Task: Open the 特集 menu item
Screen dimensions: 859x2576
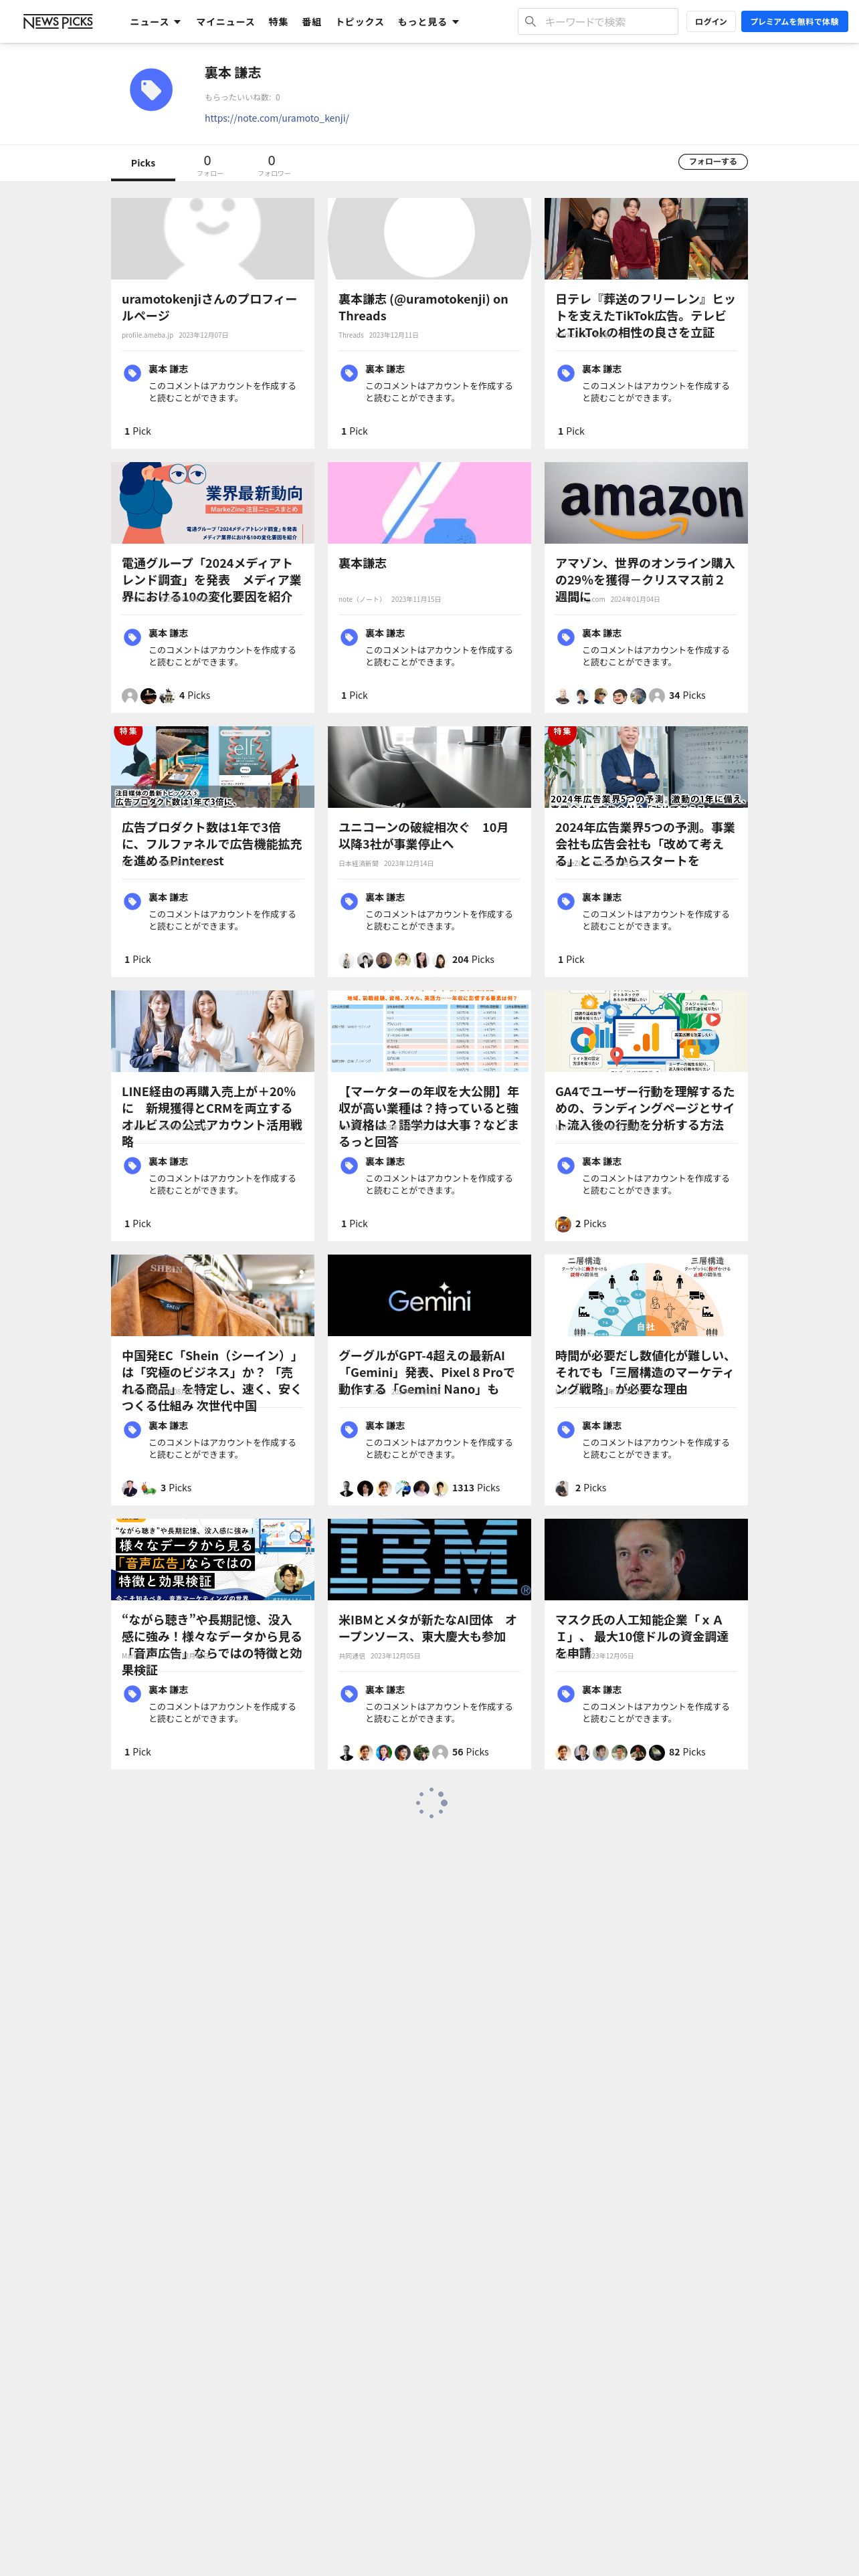Action: tap(278, 21)
